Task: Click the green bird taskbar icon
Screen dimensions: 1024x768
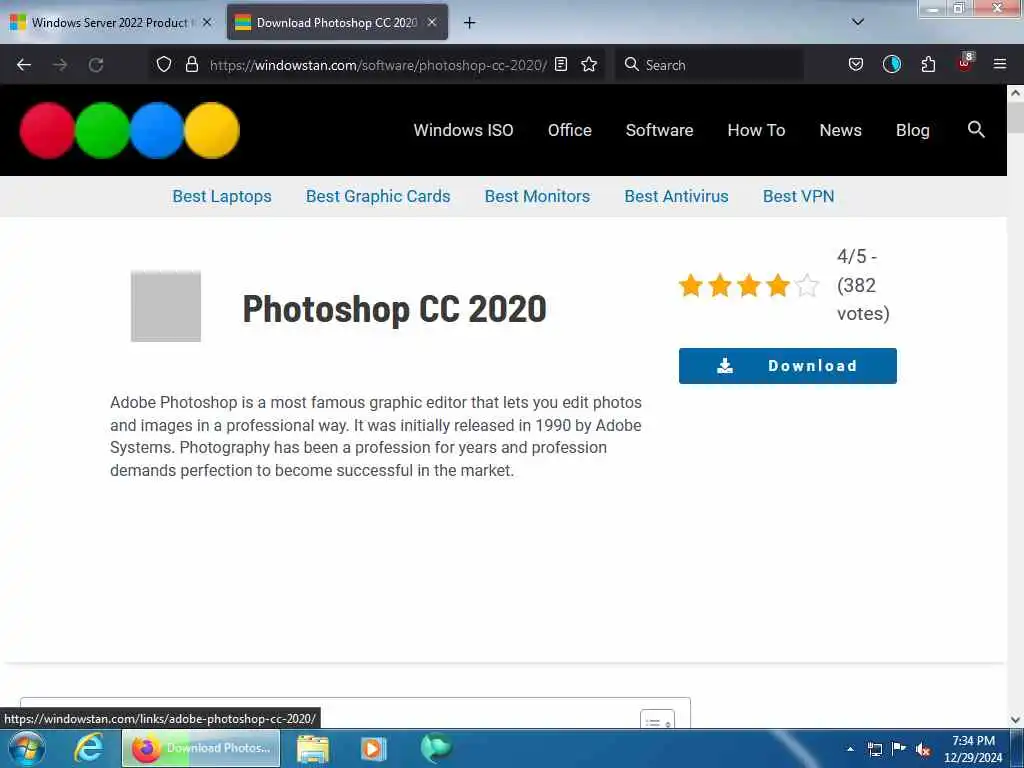Action: point(436,748)
